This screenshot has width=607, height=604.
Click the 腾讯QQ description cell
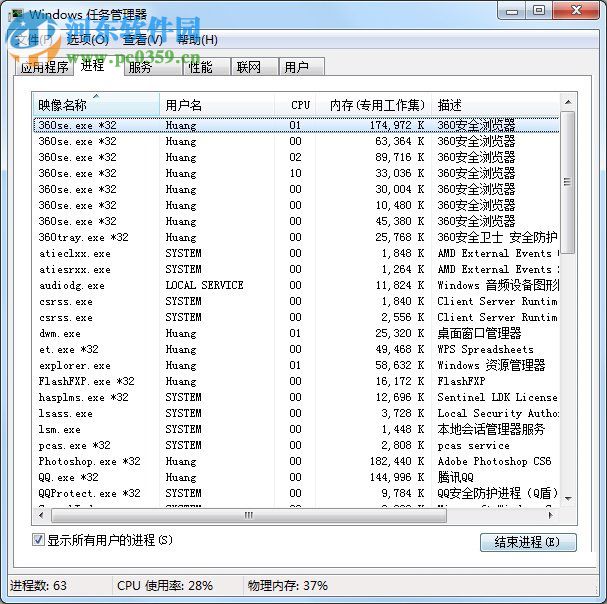(456, 477)
